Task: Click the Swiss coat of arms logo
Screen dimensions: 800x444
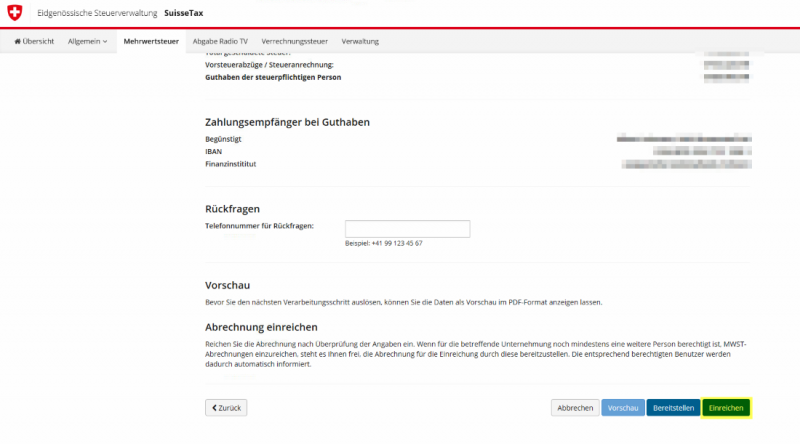Action: point(15,13)
